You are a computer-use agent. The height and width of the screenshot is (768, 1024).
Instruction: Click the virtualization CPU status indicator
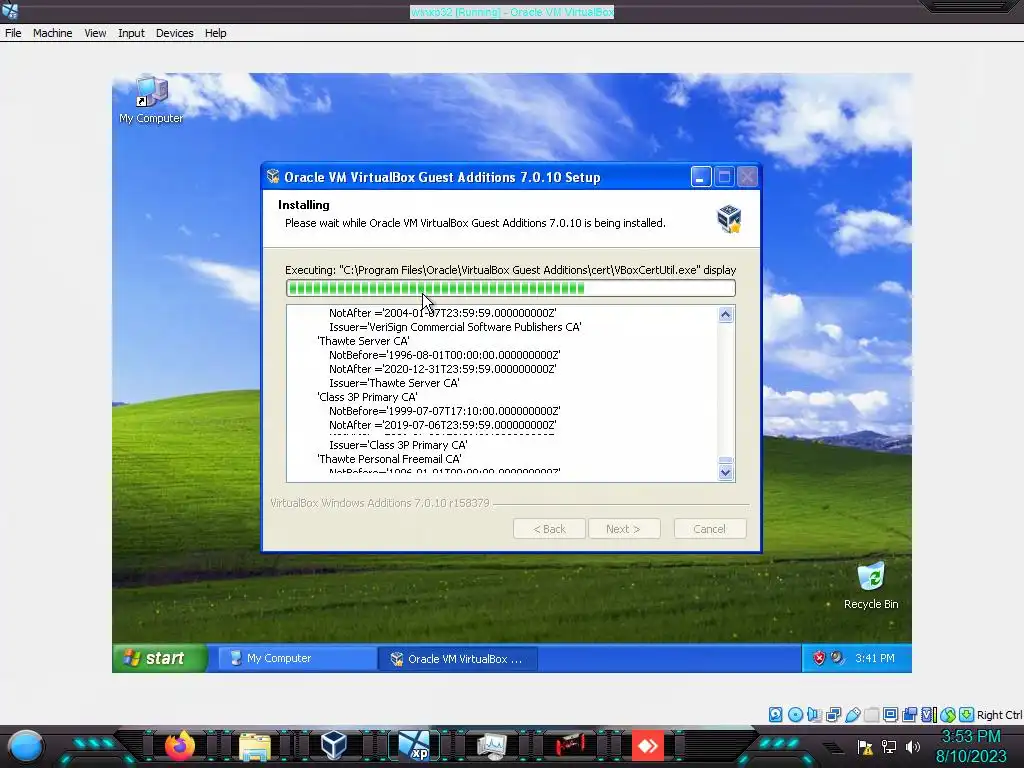(x=928, y=714)
